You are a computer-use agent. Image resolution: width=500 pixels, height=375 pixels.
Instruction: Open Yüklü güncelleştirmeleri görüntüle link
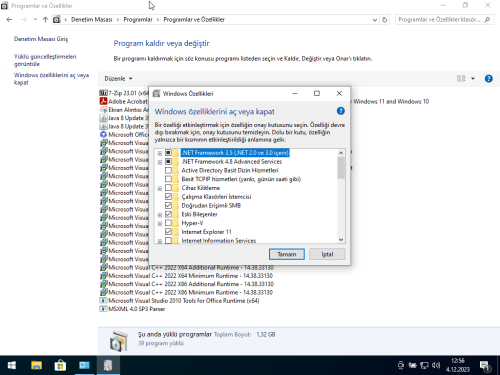45,60
